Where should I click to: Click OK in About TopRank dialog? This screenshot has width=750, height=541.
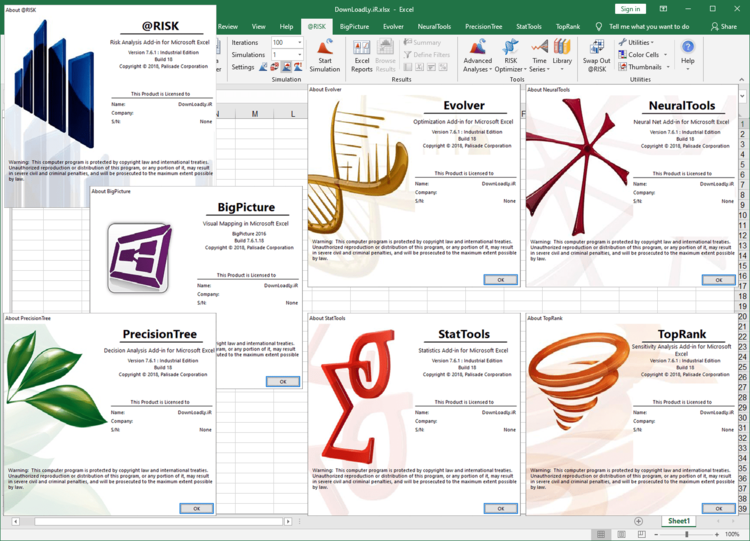pos(718,508)
